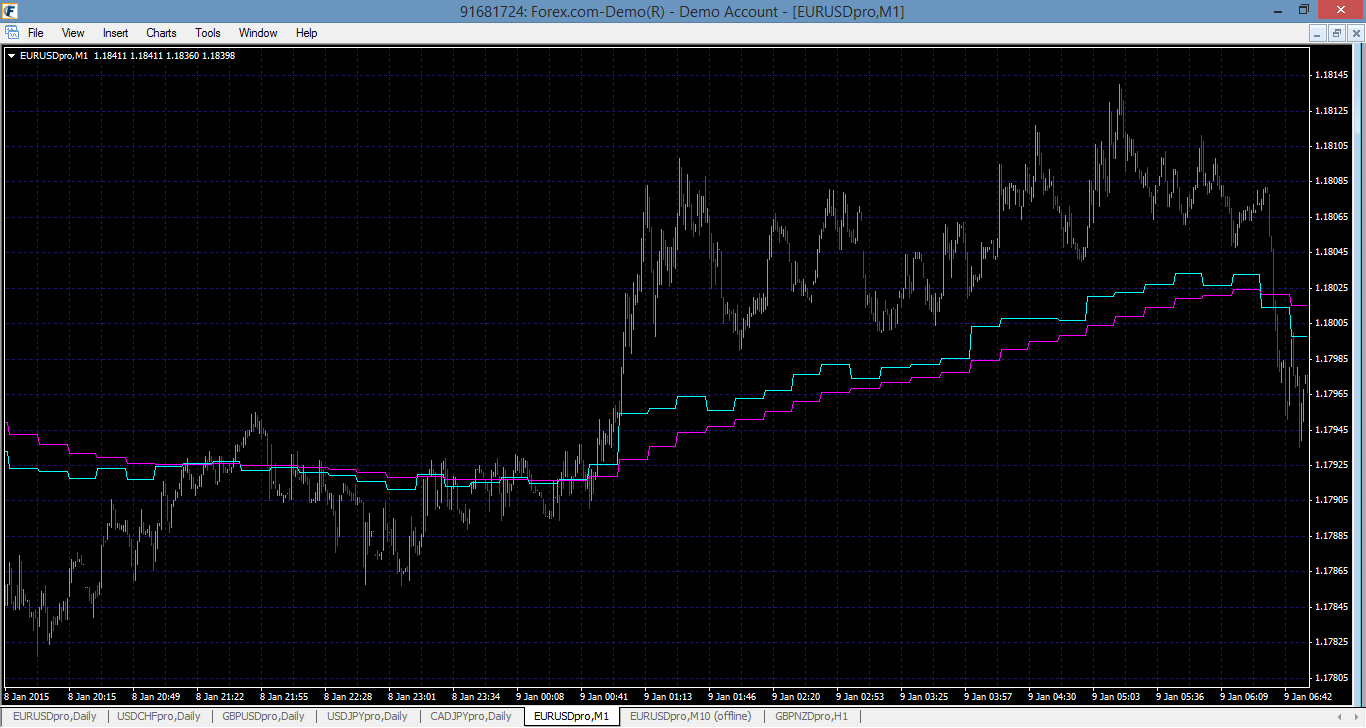Screen dimensions: 1366x728
Task: Open the Window menu
Action: coord(258,33)
